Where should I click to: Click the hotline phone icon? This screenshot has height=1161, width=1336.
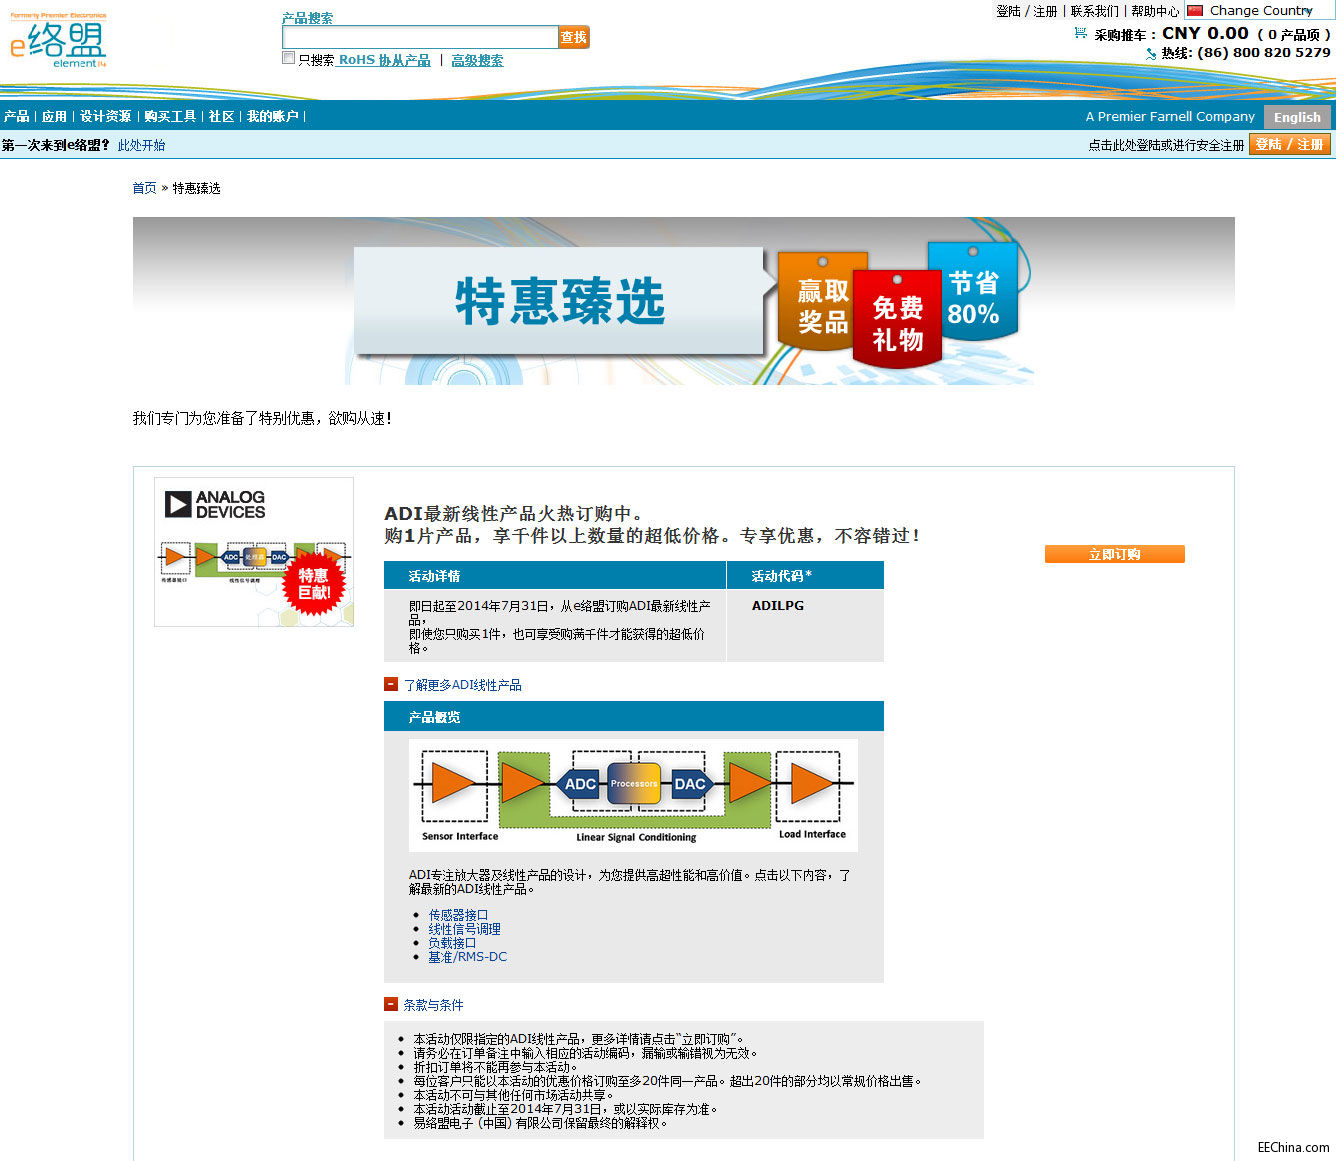click(1151, 54)
